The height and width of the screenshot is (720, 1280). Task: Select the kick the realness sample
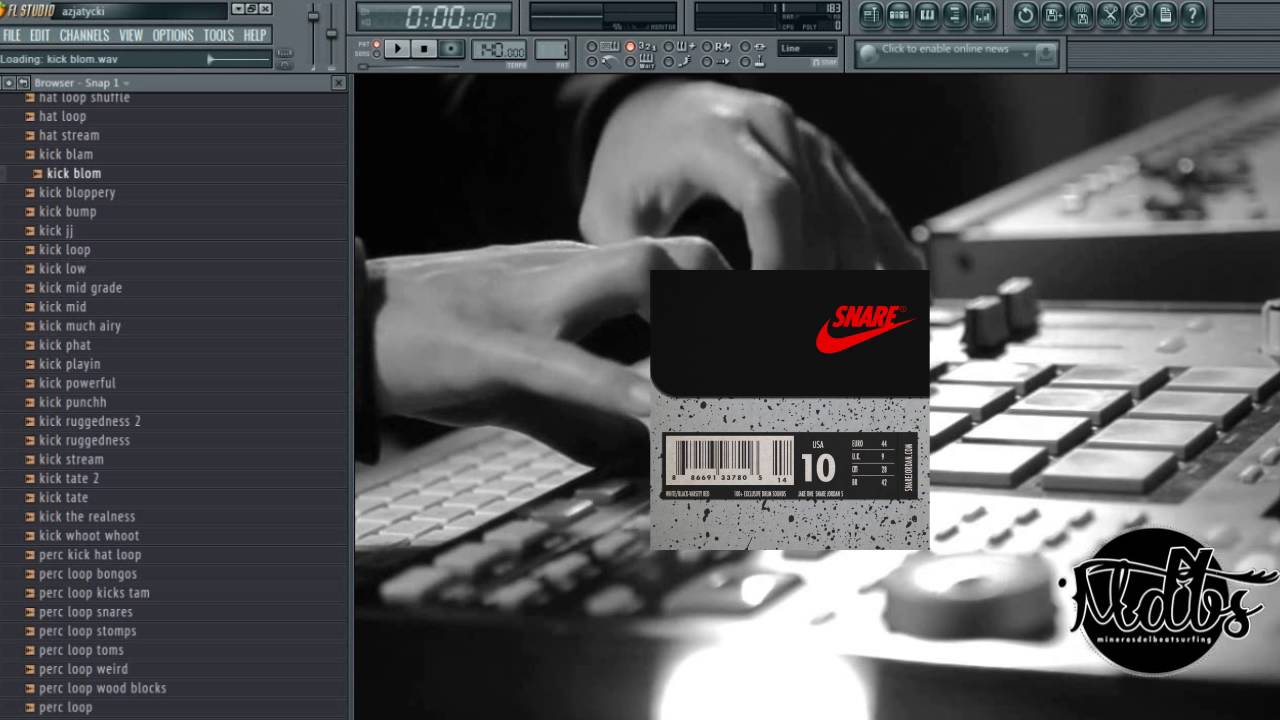pos(87,516)
